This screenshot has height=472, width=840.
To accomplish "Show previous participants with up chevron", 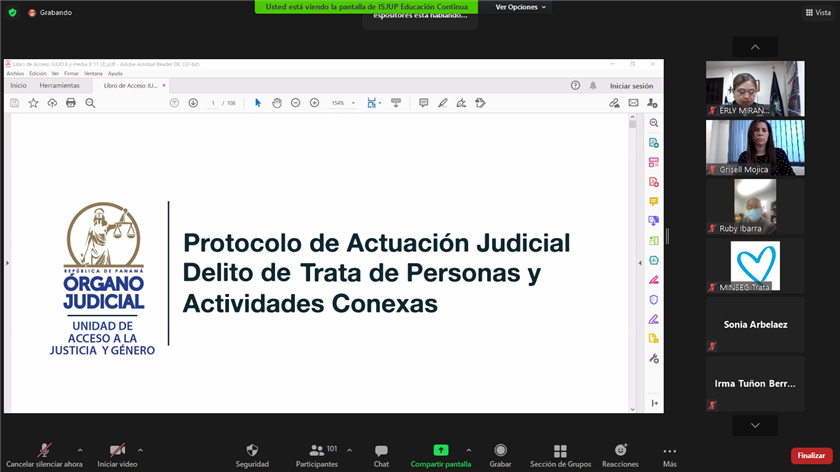I will [755, 47].
